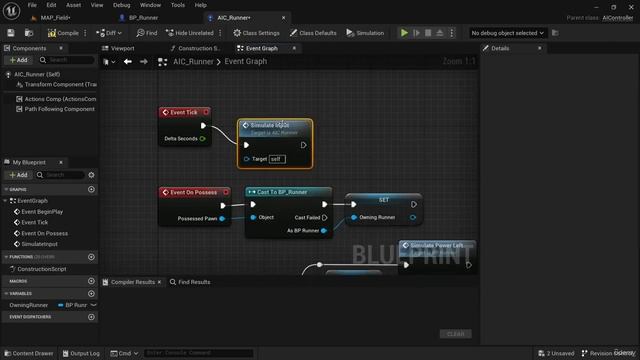Select ConstructionScript function
The height and width of the screenshot is (360, 640).
42,269
